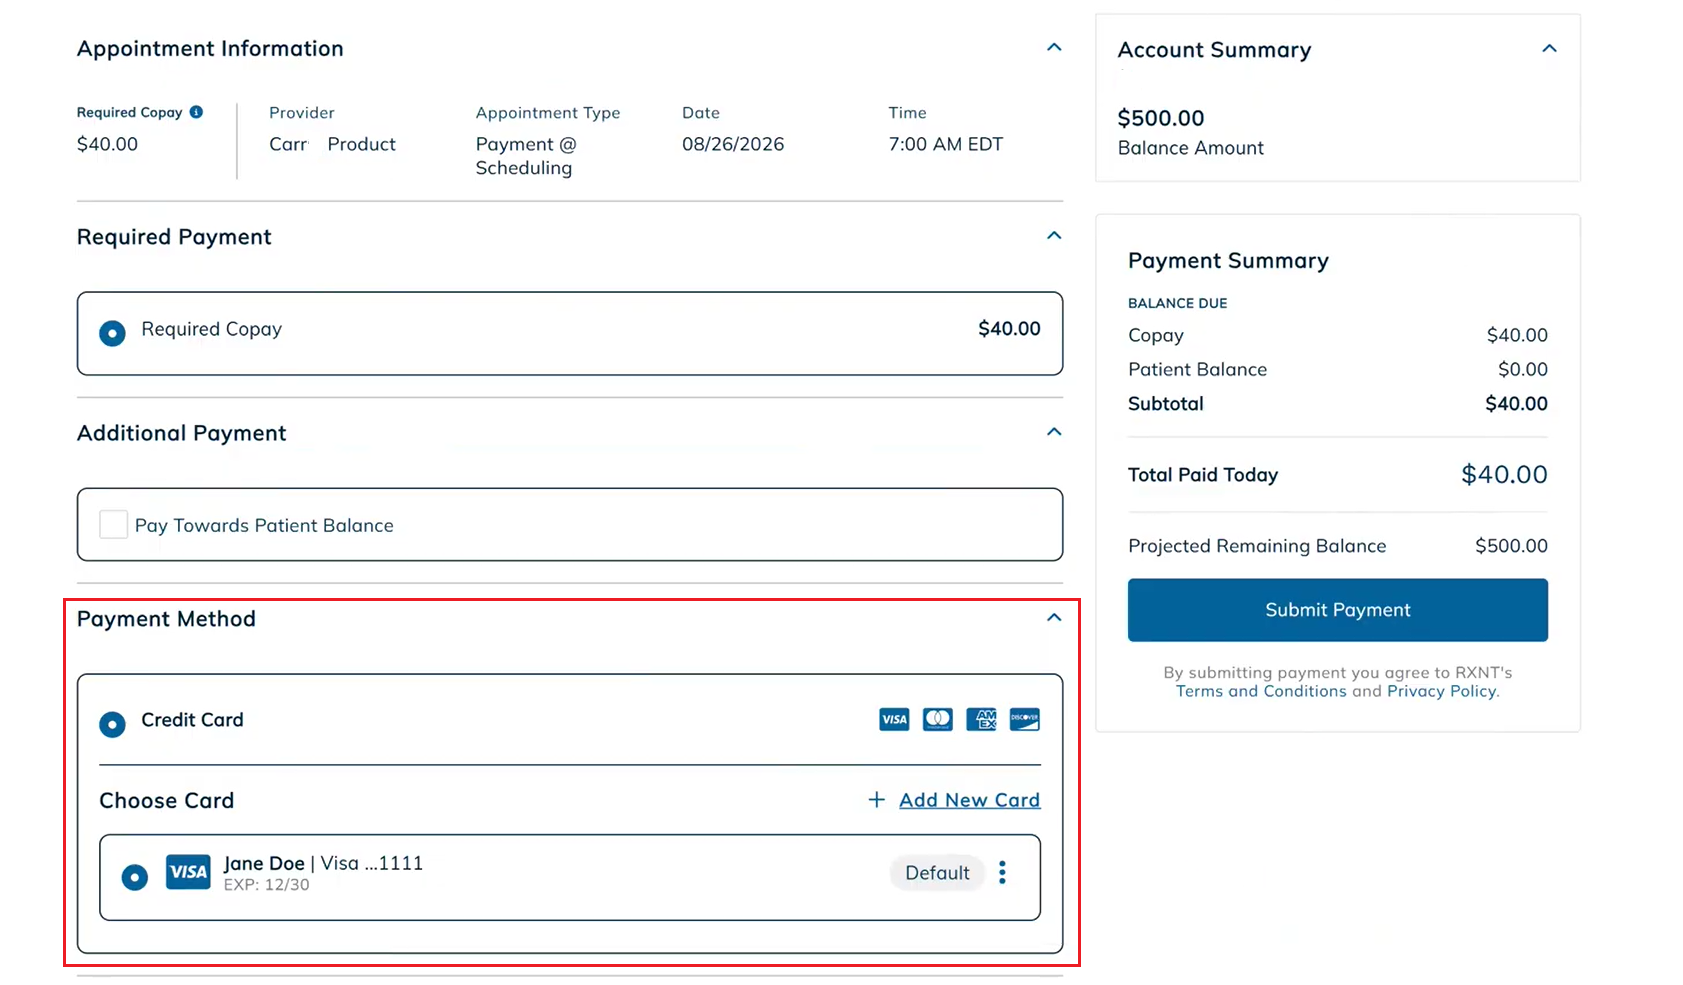Viewport: 1683px width, 985px height.
Task: Select the Credit Card radio button
Action: pos(113,724)
